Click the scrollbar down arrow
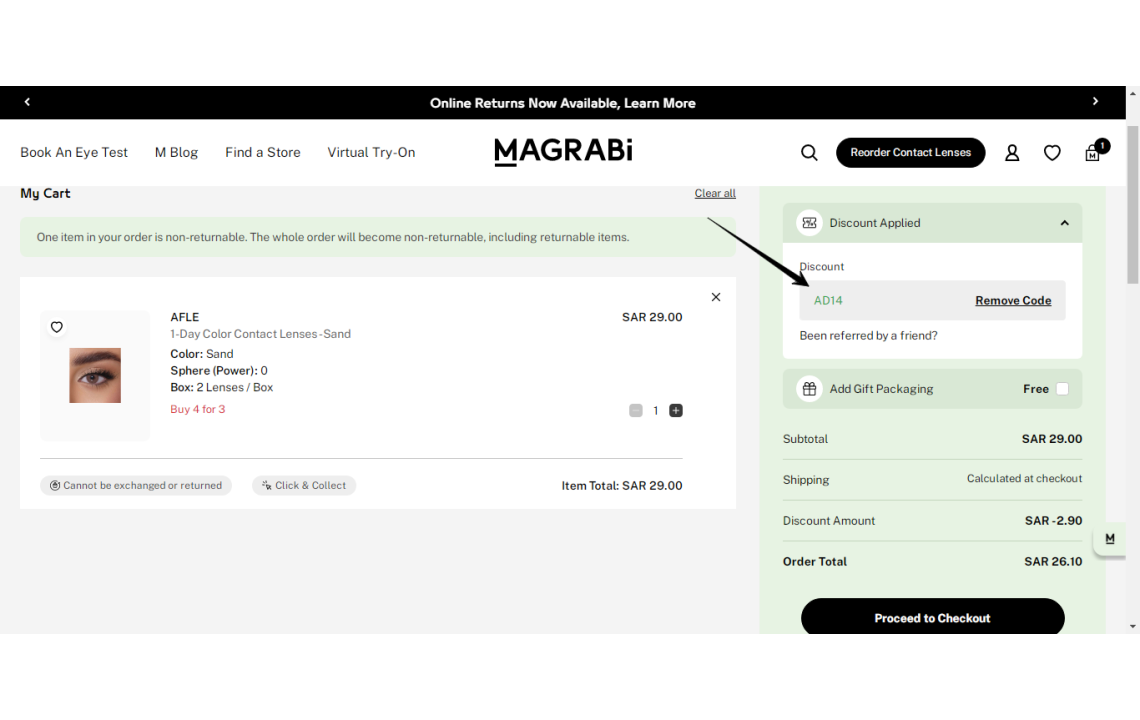The image size is (1140, 720). pos(1133,626)
